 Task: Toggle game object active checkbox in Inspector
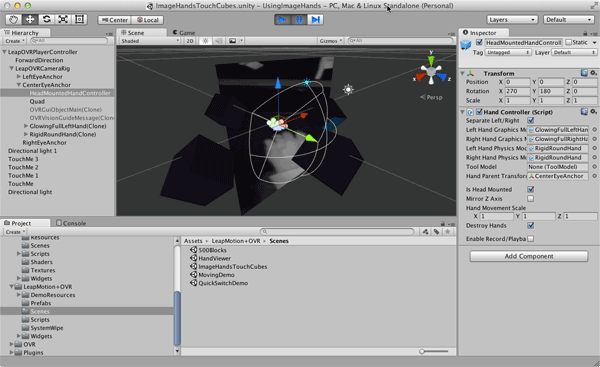pyautogui.click(x=479, y=42)
